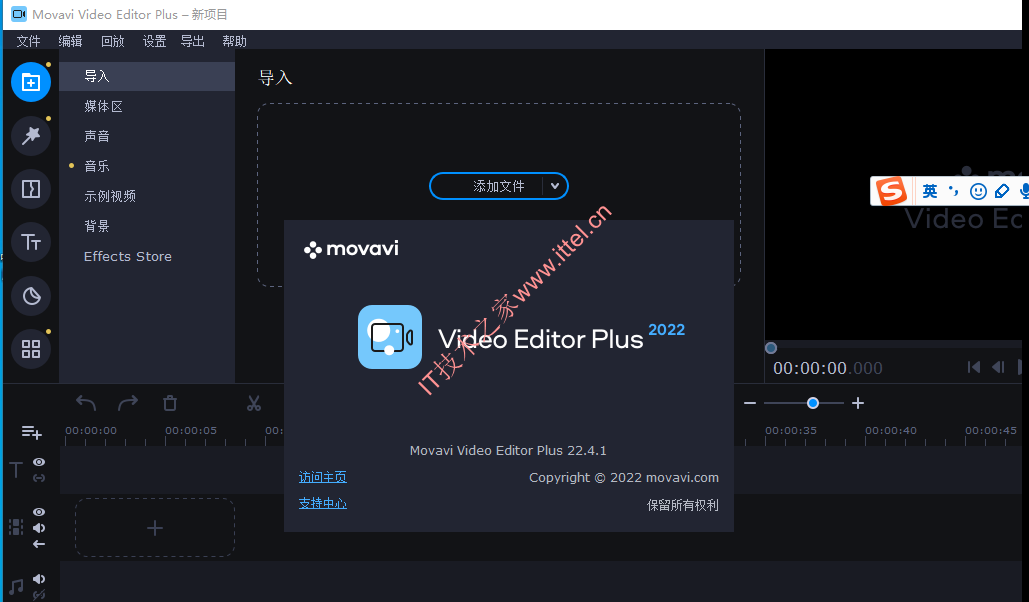Click the preview seek bar handle
The width and height of the screenshot is (1029, 602).
point(771,348)
